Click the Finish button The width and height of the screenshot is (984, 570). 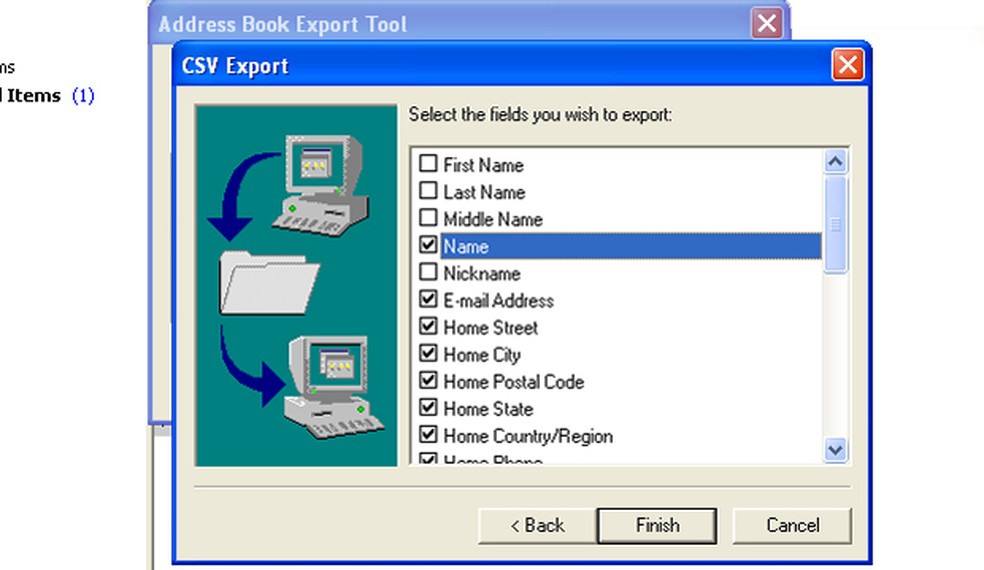click(x=657, y=525)
